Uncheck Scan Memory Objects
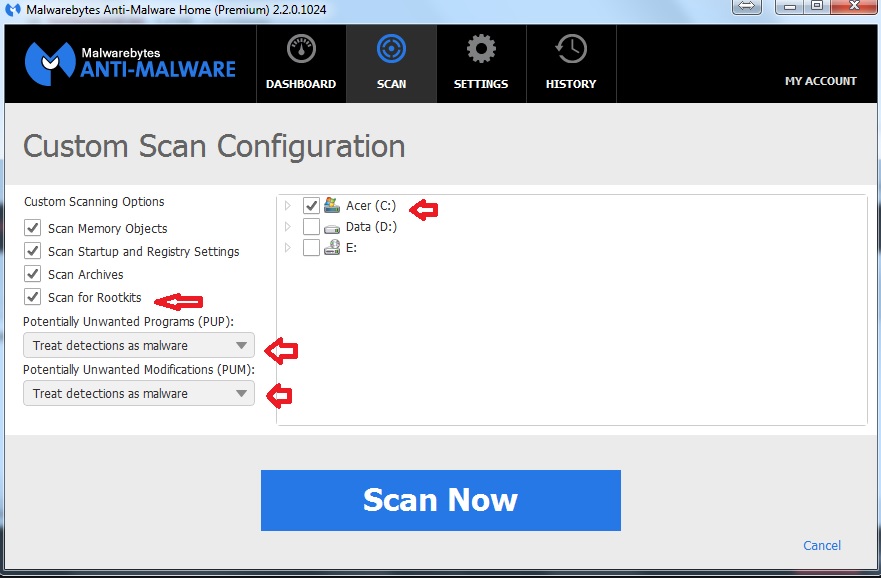Image resolution: width=881 pixels, height=578 pixels. (33, 228)
